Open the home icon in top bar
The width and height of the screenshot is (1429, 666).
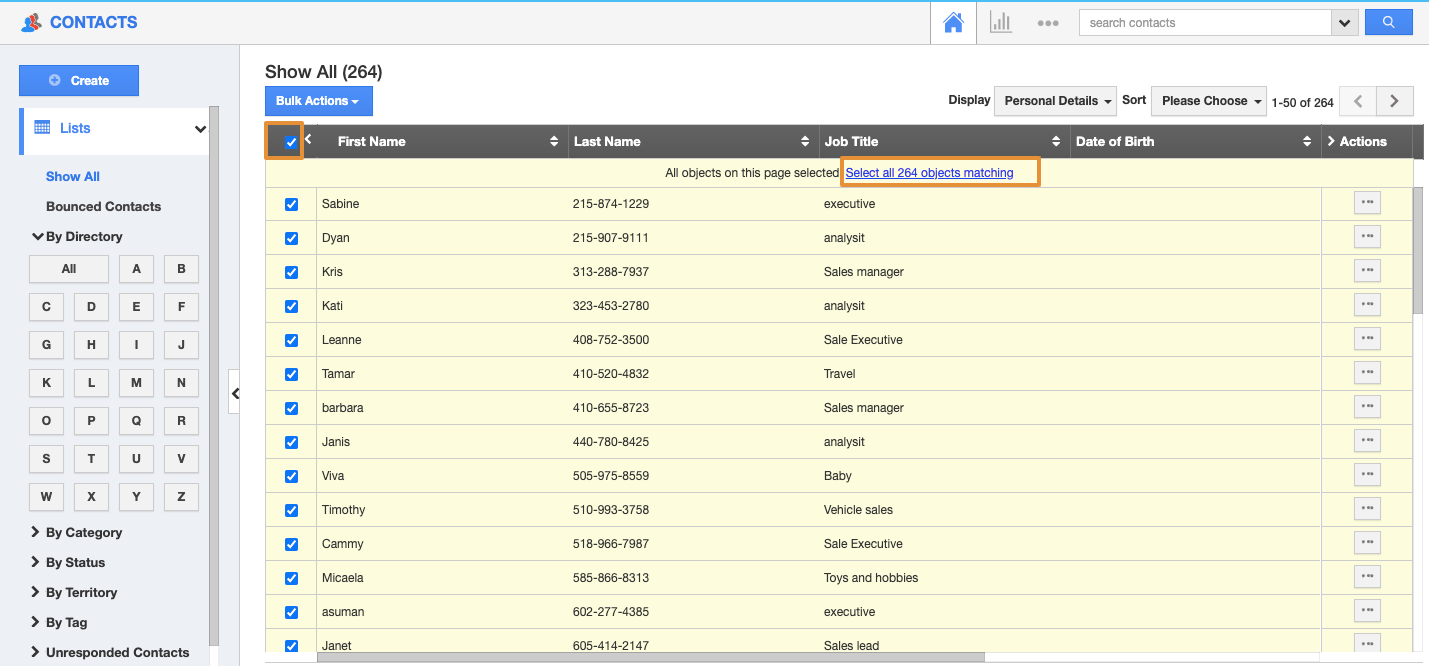pyautogui.click(x=953, y=22)
